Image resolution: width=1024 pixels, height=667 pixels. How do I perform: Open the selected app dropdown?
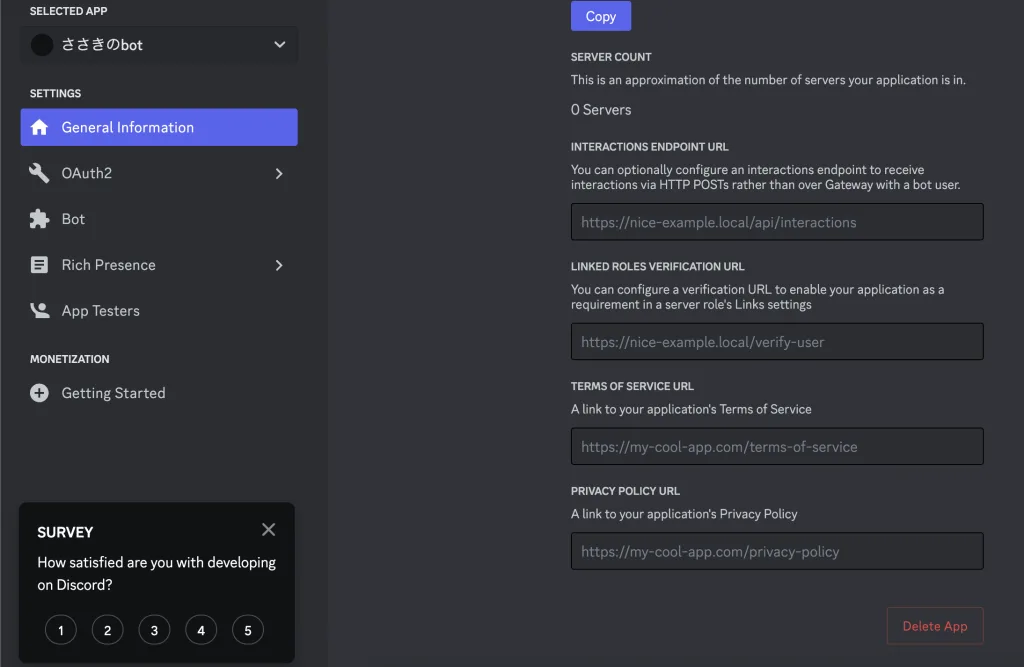159,44
